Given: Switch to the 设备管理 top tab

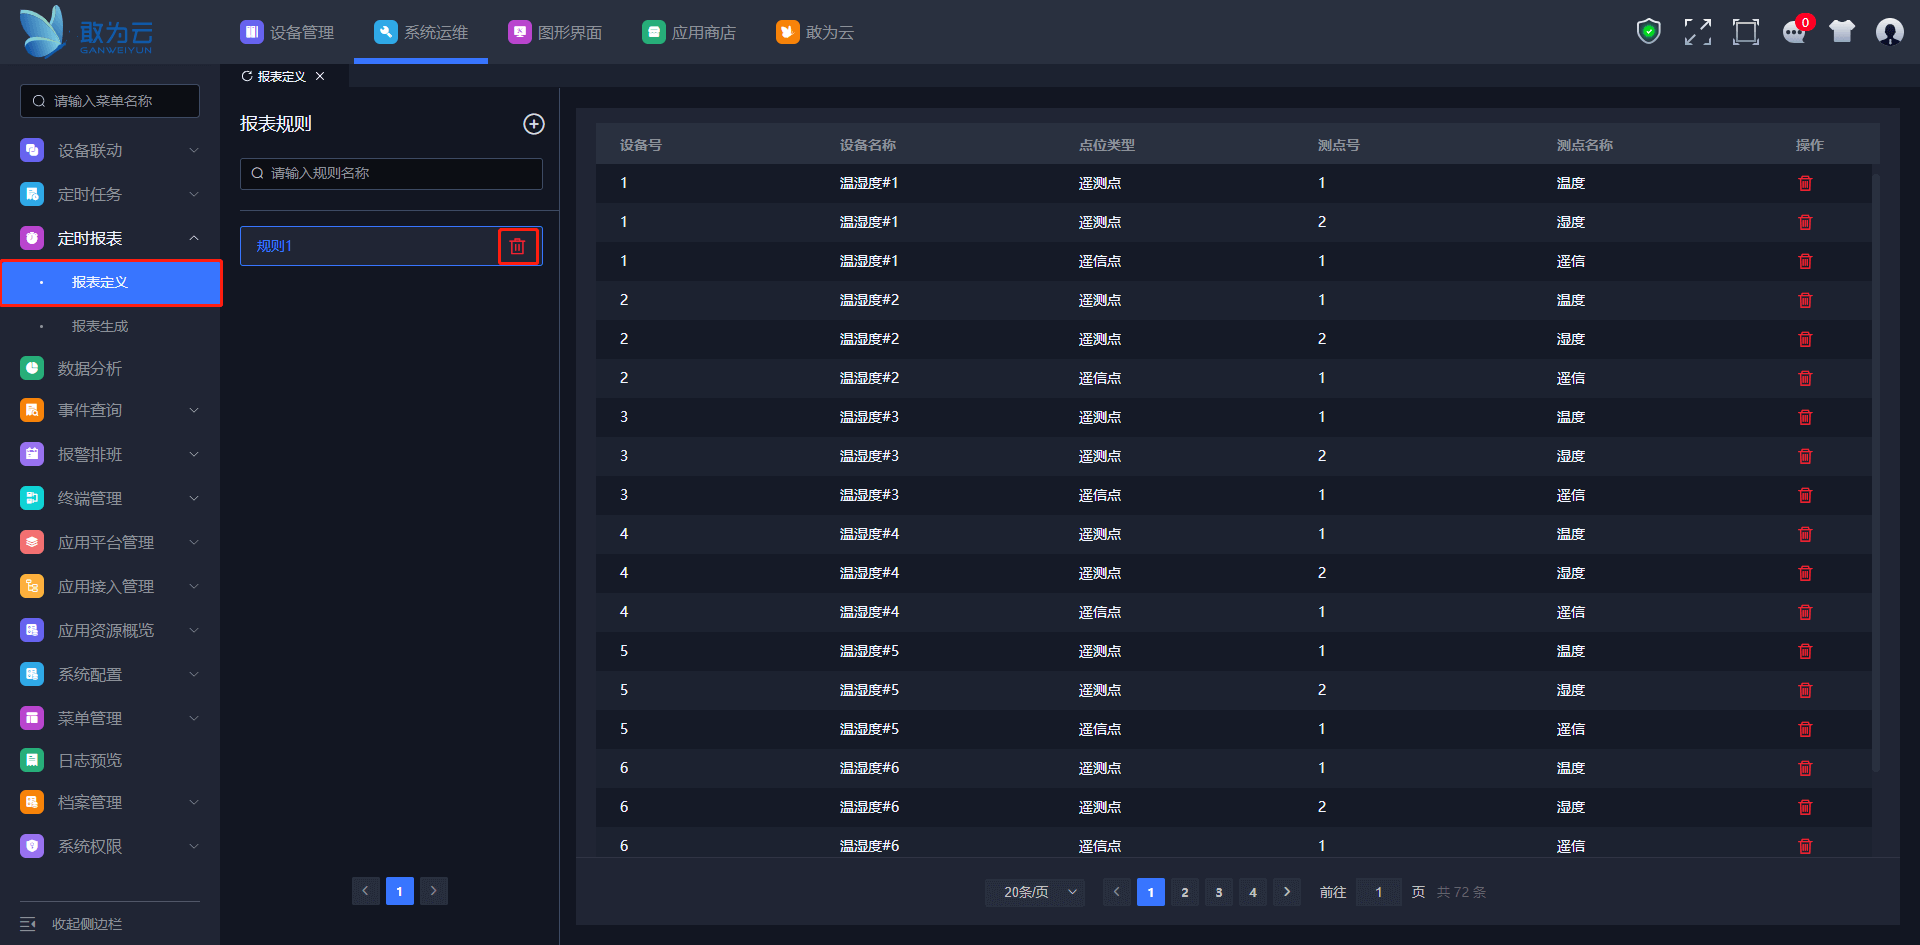Looking at the screenshot, I should pyautogui.click(x=288, y=32).
